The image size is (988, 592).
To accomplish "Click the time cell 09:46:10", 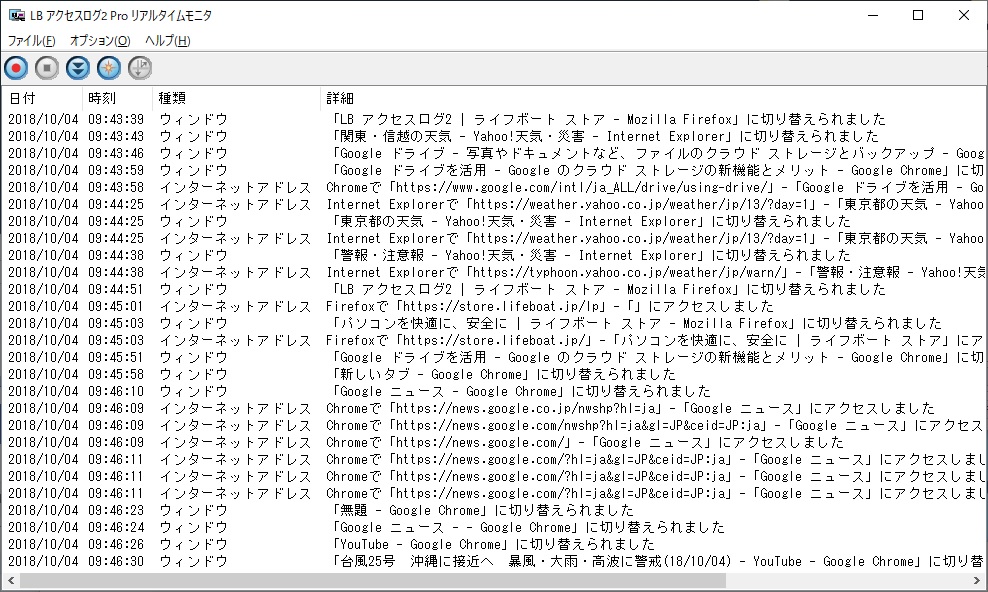I will (116, 391).
